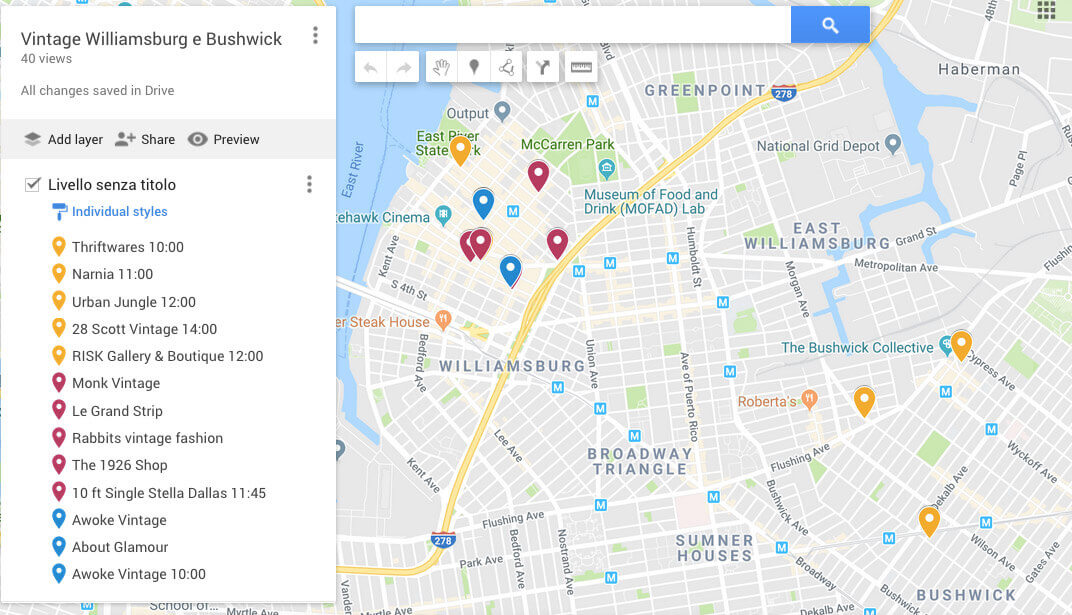The width and height of the screenshot is (1072, 615).
Task: Click the orange pin at The Bushwick Collective
Action: (961, 345)
